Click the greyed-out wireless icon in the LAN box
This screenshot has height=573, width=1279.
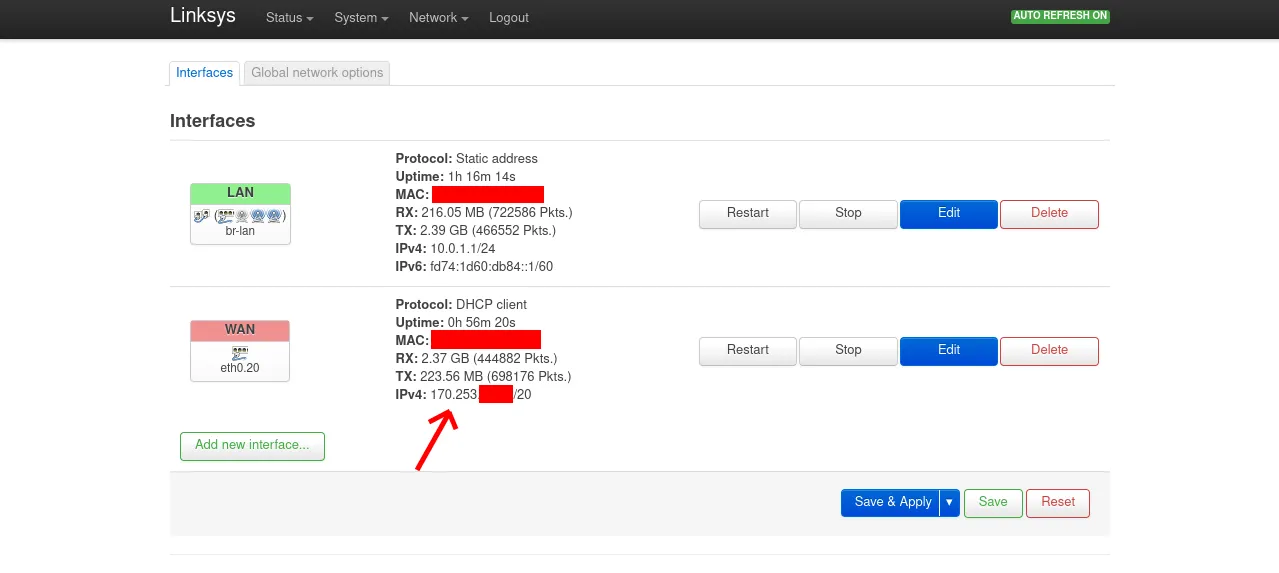(242, 216)
